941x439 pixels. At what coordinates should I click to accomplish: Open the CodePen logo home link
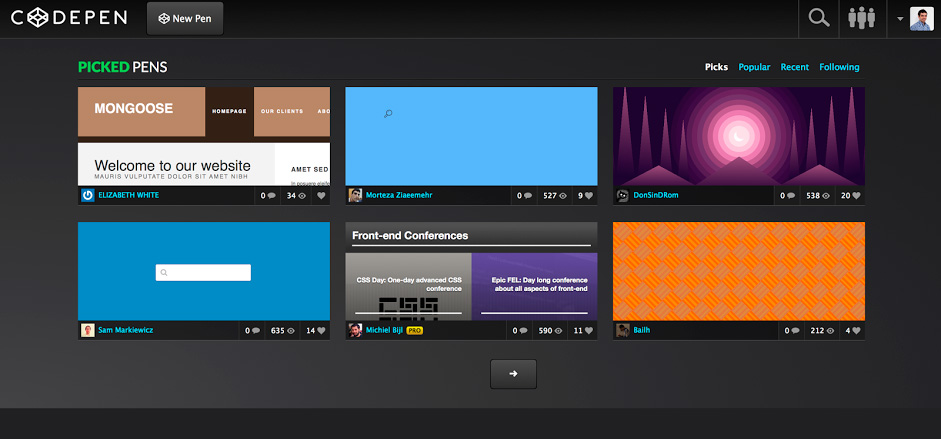pos(69,17)
